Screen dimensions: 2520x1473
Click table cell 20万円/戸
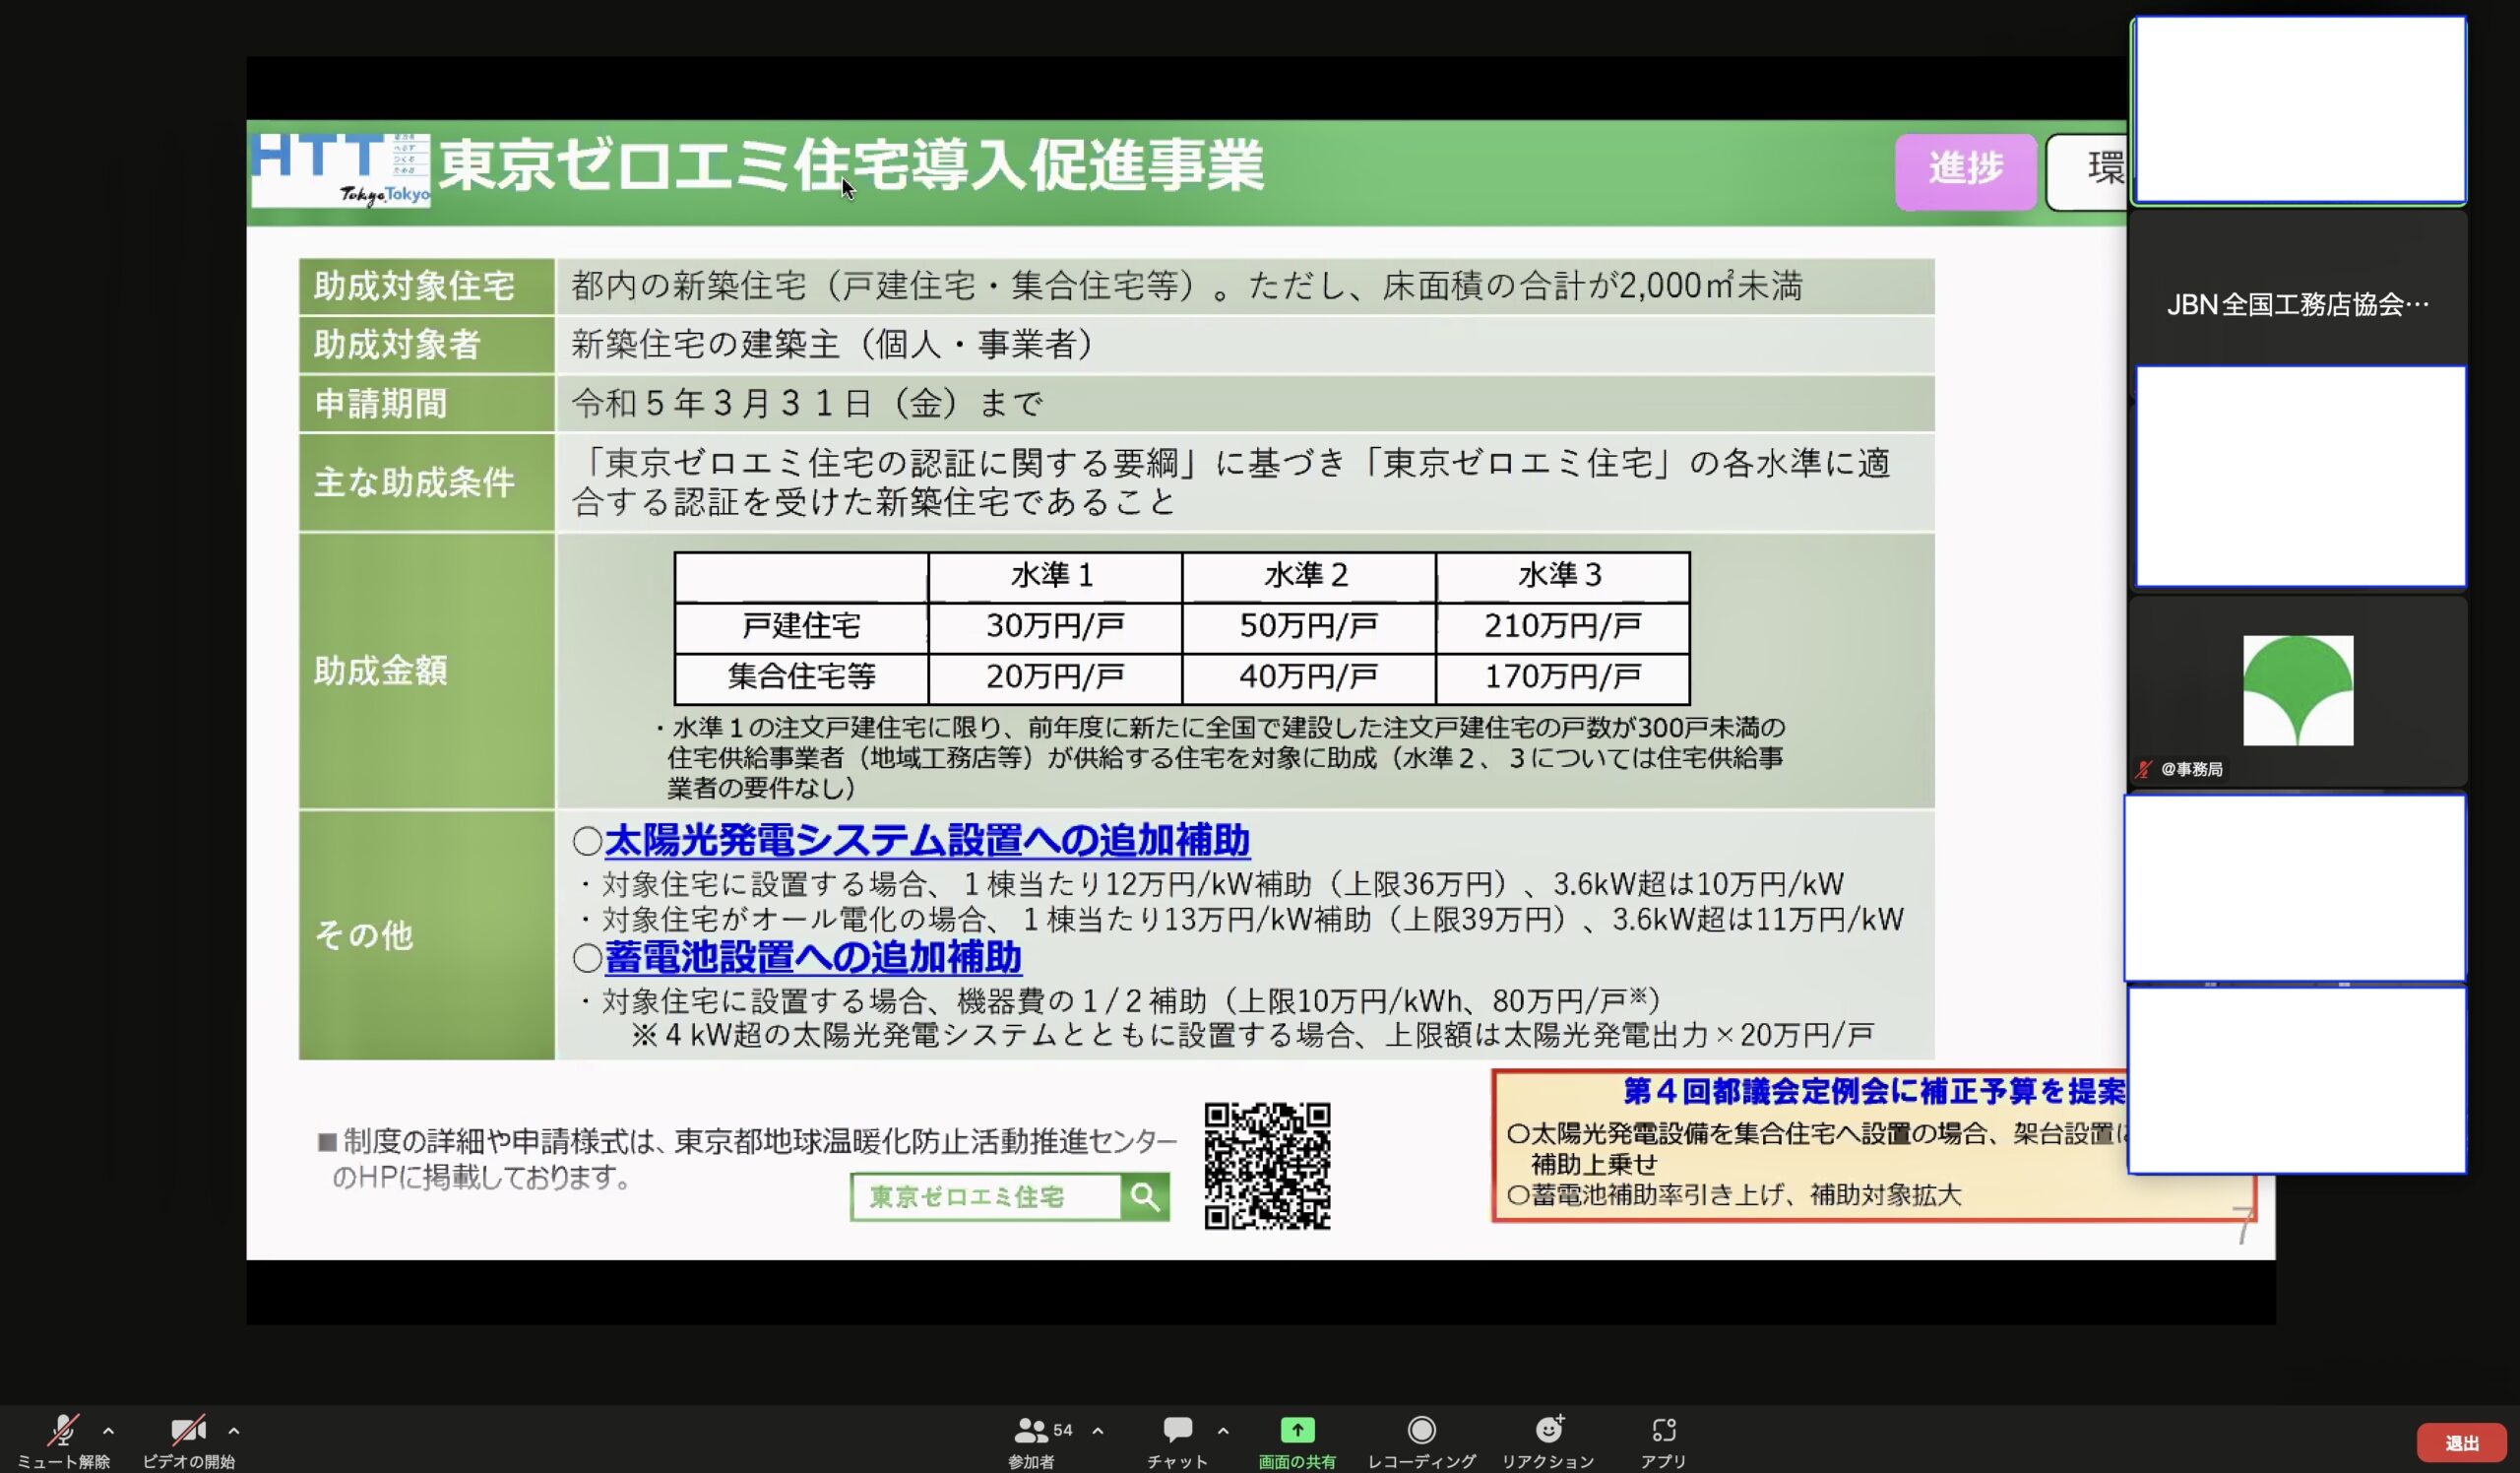1055,678
